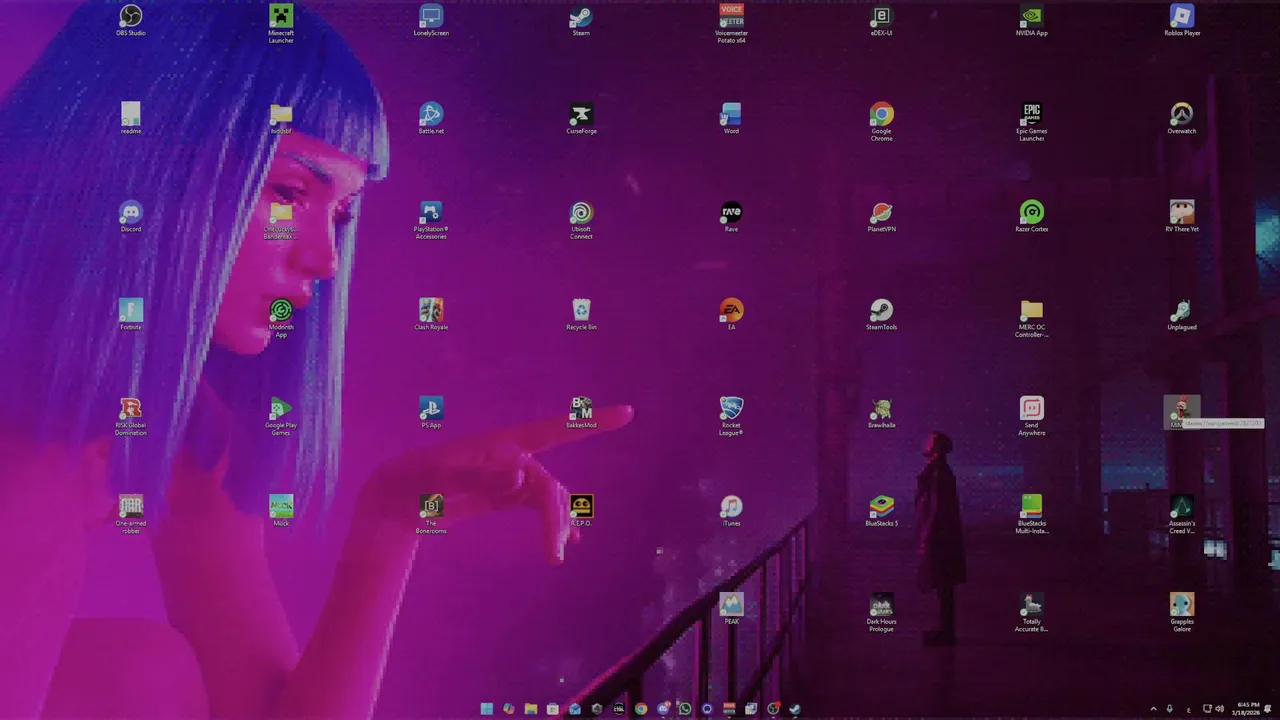Select the One-armed robber icon

[x=131, y=514]
